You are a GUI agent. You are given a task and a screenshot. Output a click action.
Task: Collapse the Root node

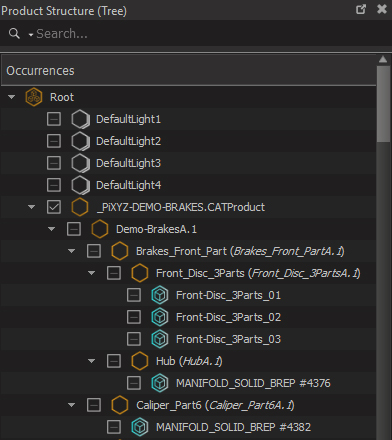click(x=11, y=97)
